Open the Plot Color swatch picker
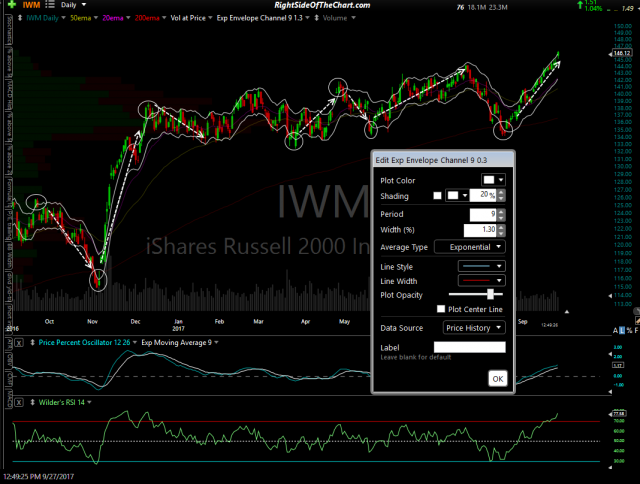640x484 pixels. (x=494, y=179)
